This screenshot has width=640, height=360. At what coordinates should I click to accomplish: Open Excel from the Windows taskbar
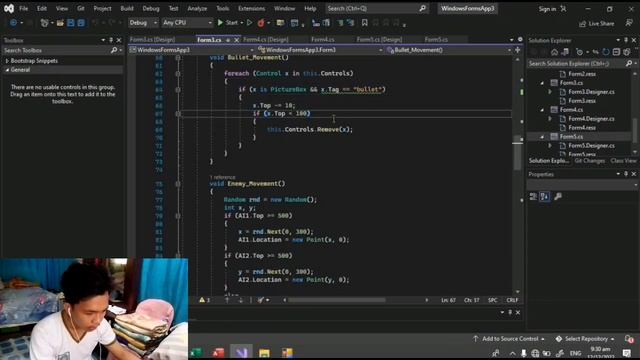[196, 352]
